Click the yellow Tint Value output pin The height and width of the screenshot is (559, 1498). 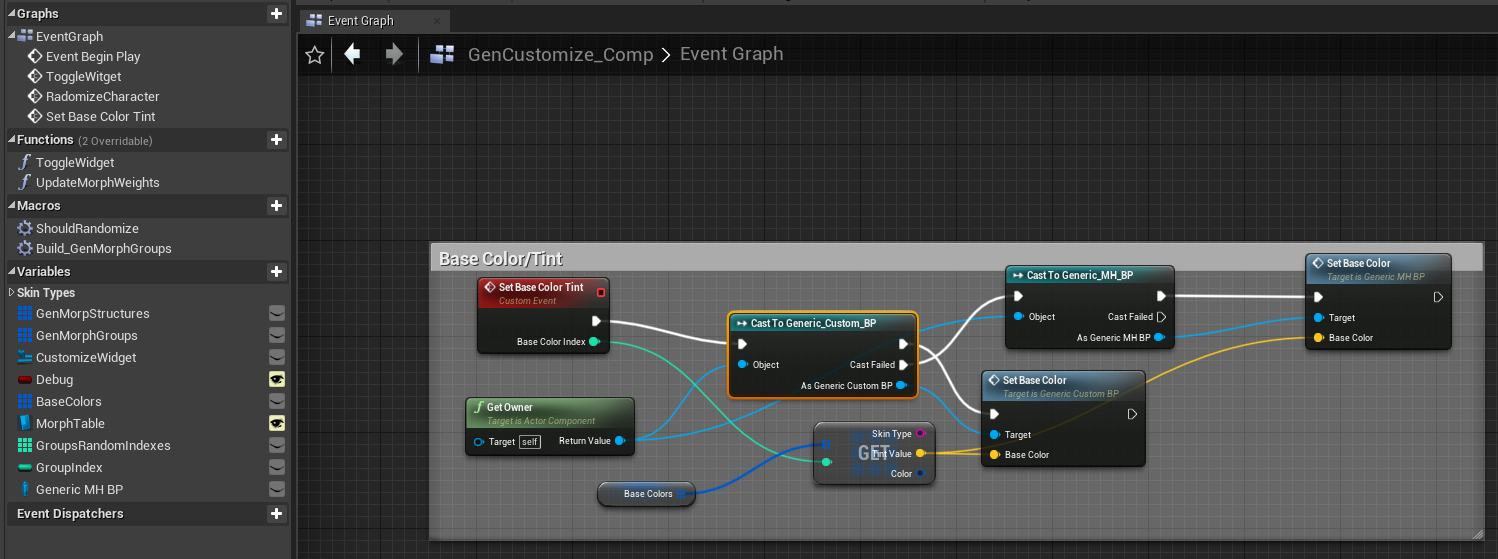920,454
